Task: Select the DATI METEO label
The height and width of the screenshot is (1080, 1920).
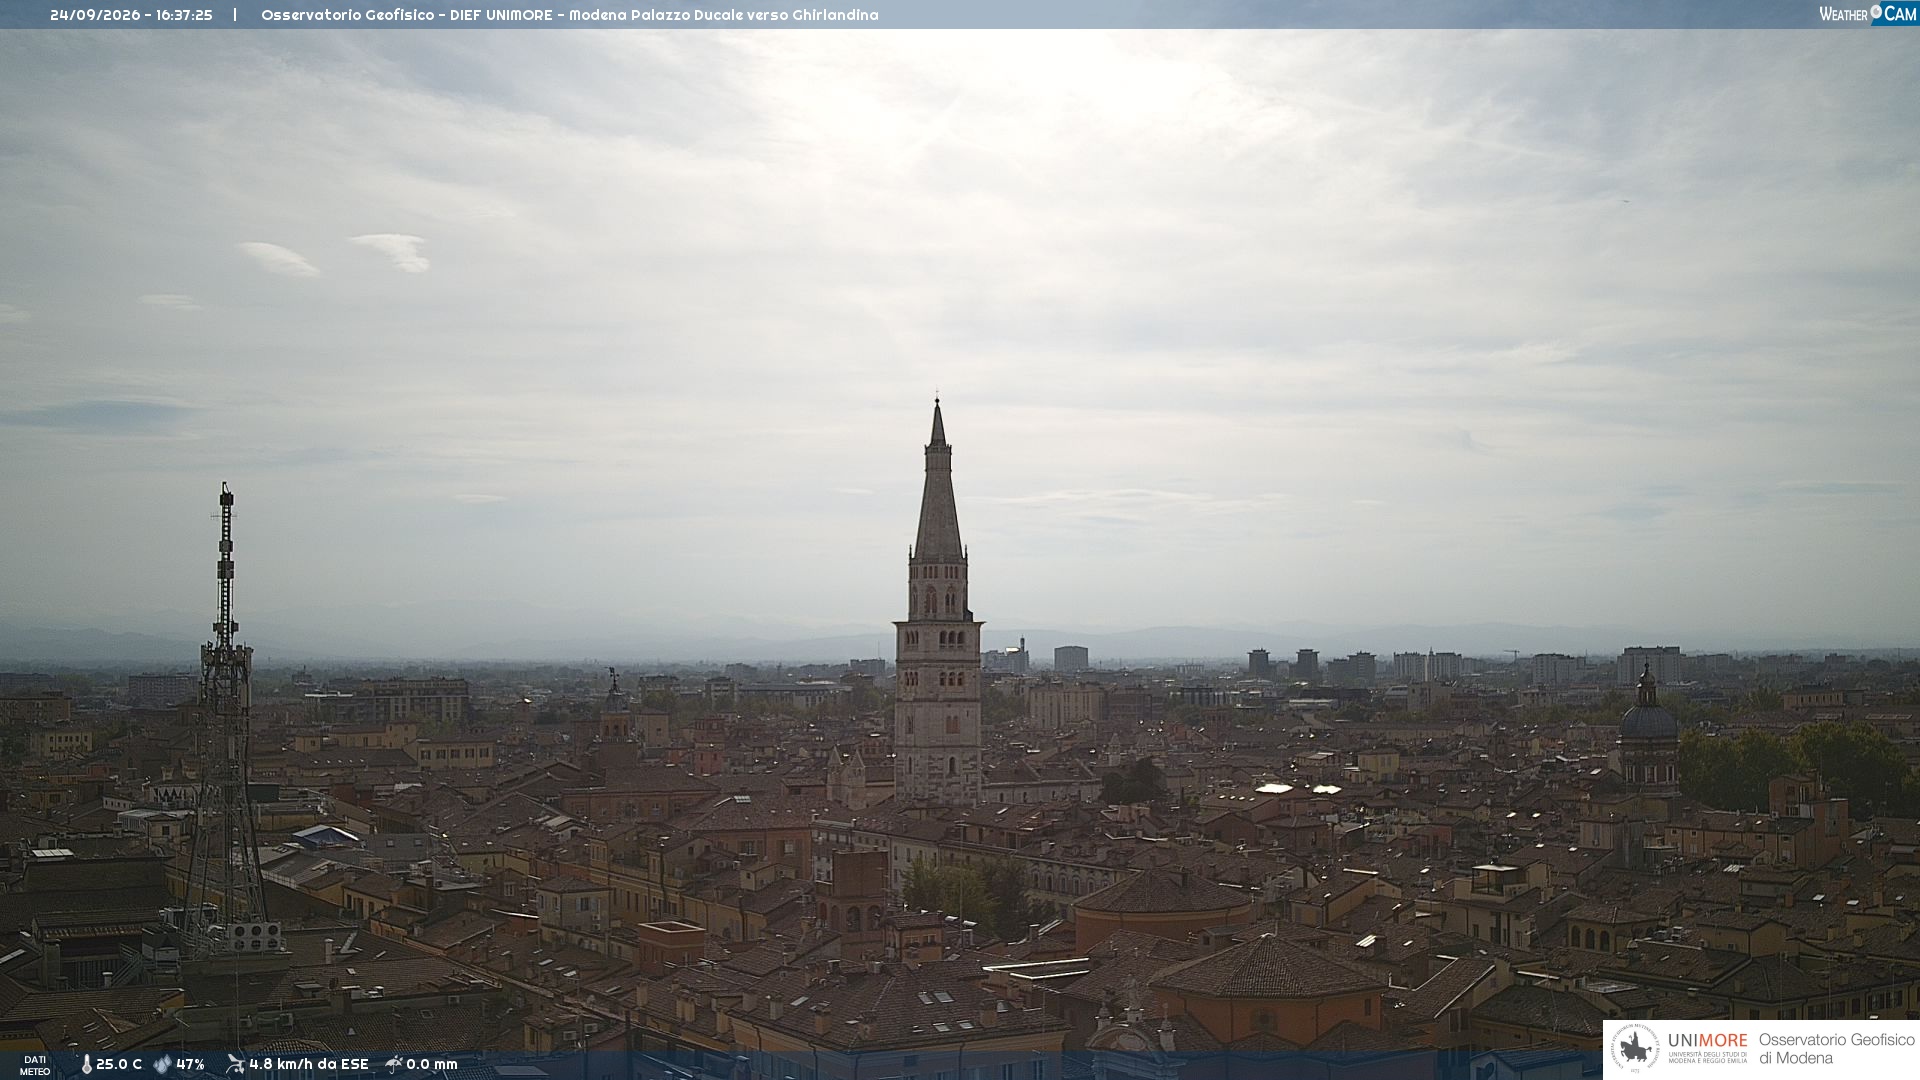Action: (x=35, y=1065)
